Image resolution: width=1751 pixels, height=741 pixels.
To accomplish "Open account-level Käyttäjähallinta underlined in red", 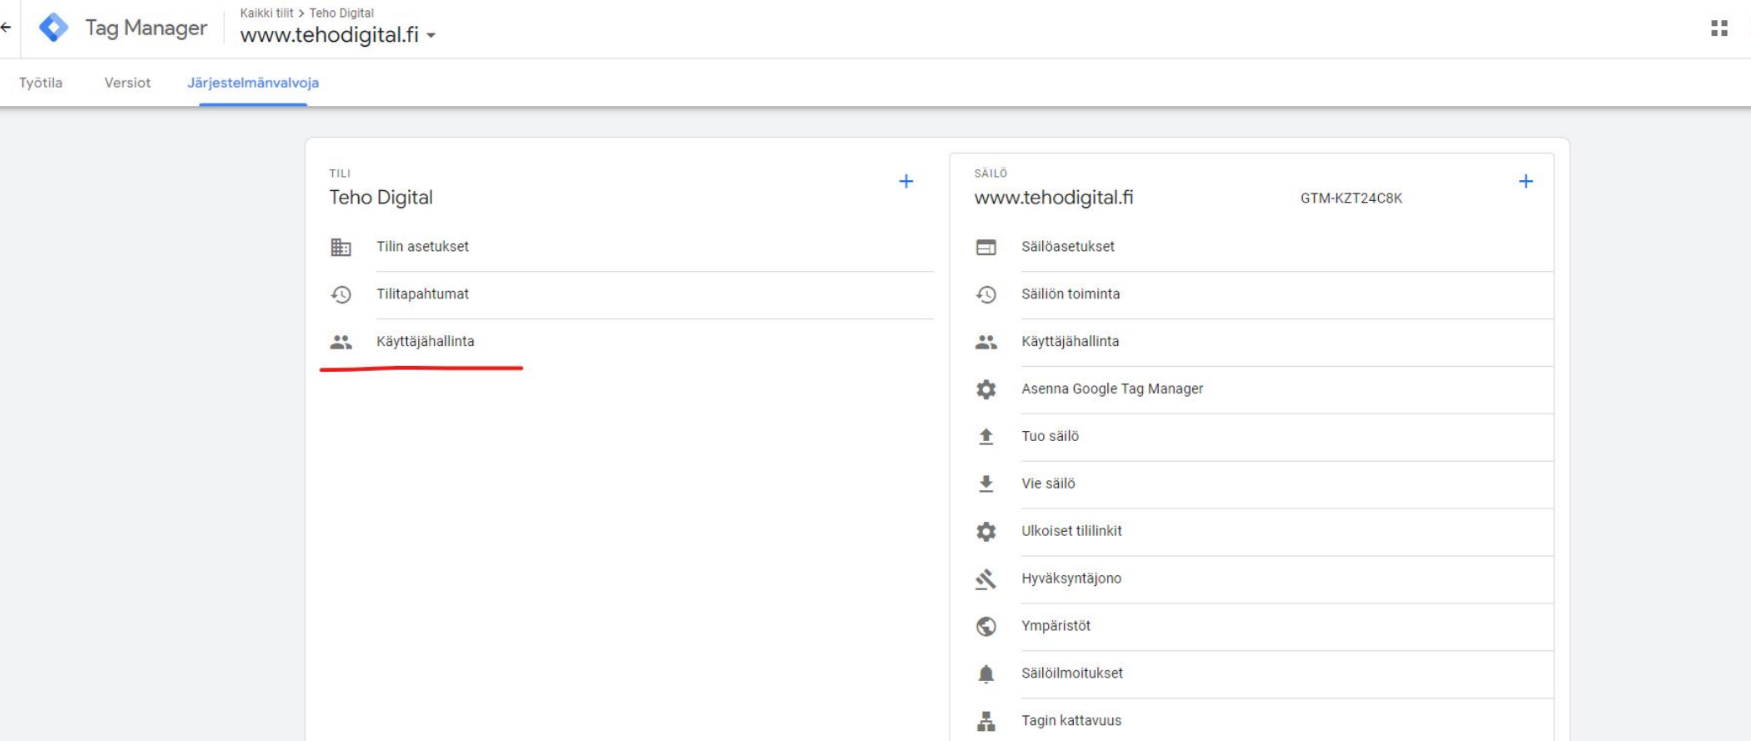I will coord(425,342).
